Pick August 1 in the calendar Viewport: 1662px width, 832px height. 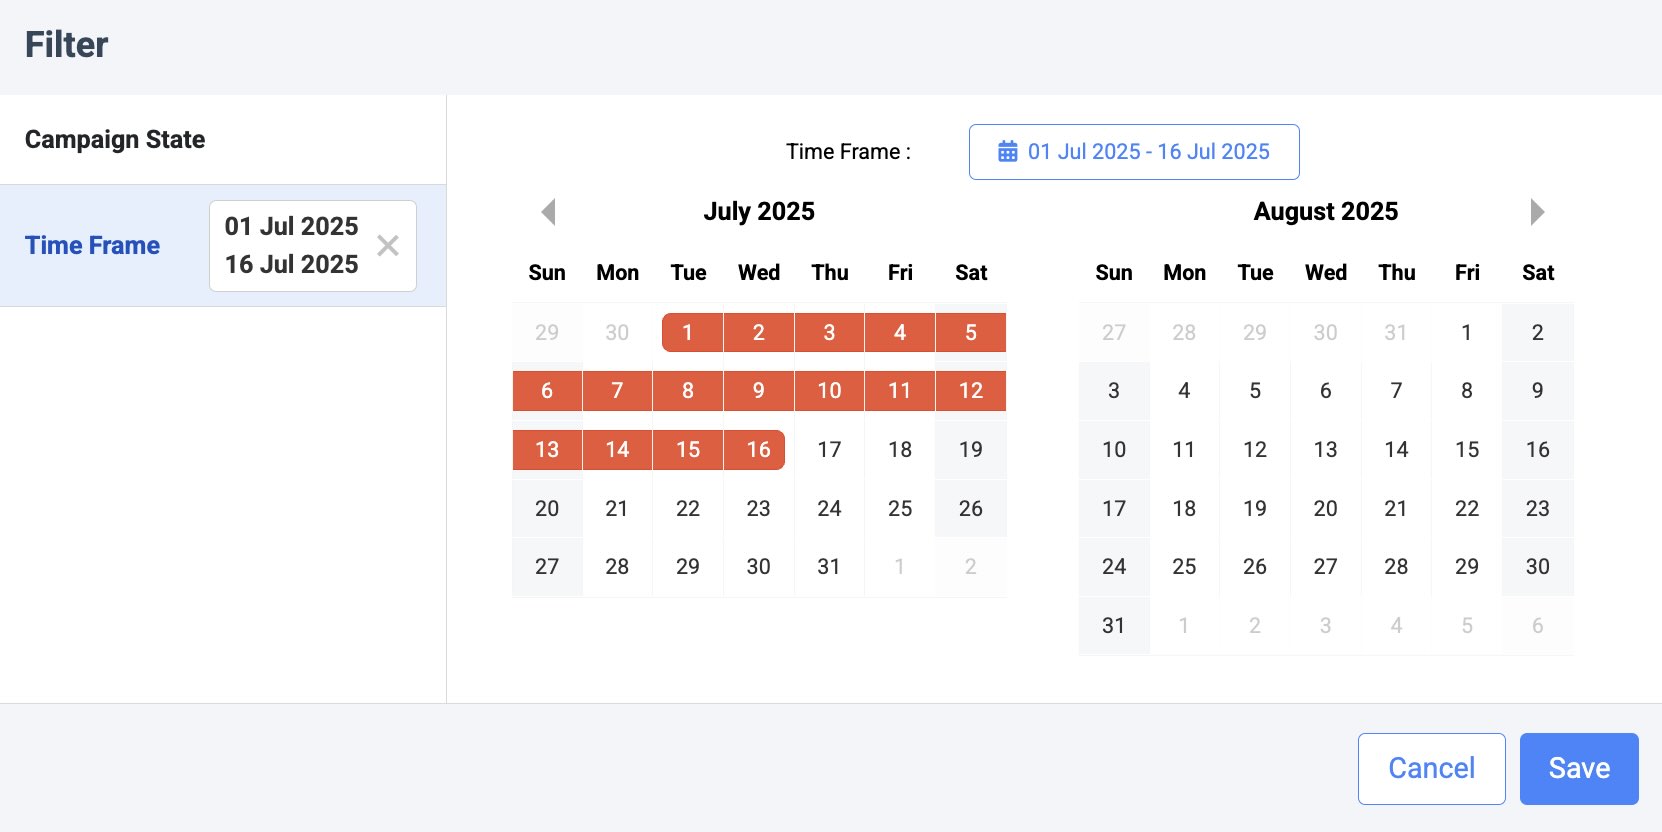click(x=1466, y=332)
